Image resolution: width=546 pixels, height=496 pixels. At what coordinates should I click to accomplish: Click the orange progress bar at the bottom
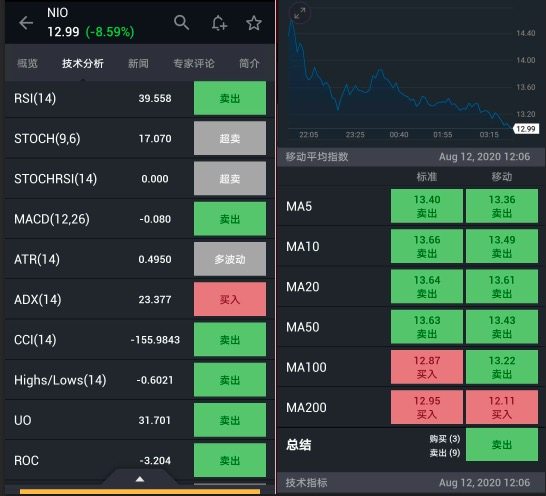click(140, 492)
